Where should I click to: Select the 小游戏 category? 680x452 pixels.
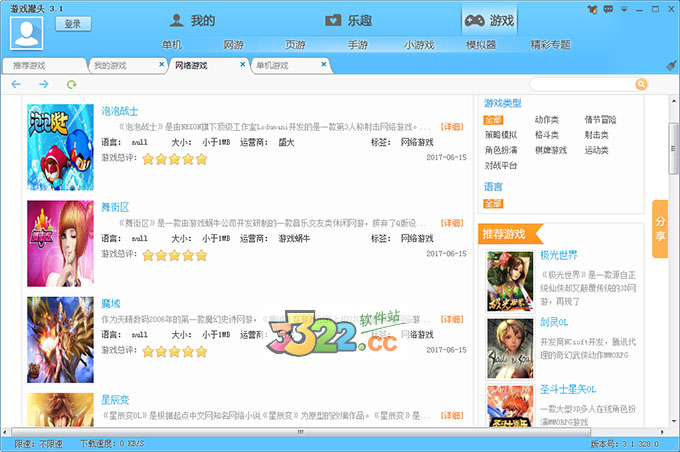tap(419, 45)
